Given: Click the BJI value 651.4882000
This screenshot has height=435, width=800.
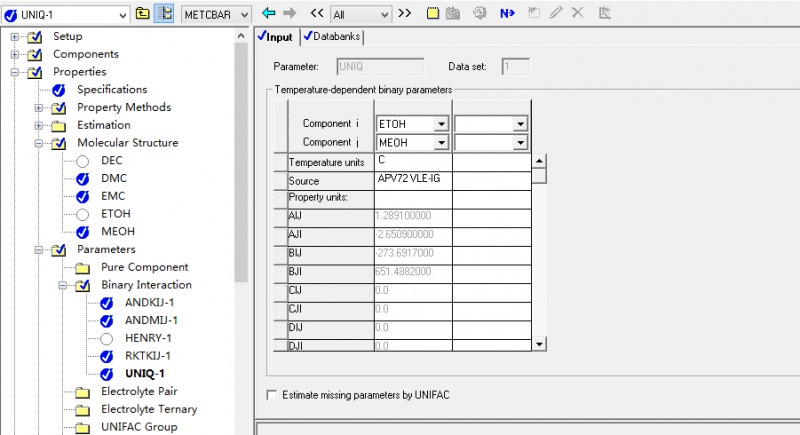Looking at the screenshot, I should coord(413,272).
